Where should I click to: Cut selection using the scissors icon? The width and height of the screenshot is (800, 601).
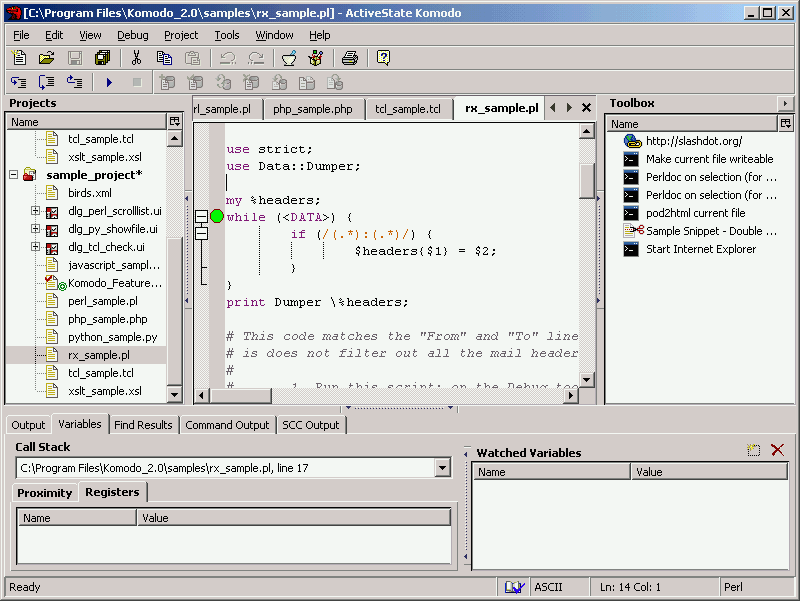tap(136, 58)
